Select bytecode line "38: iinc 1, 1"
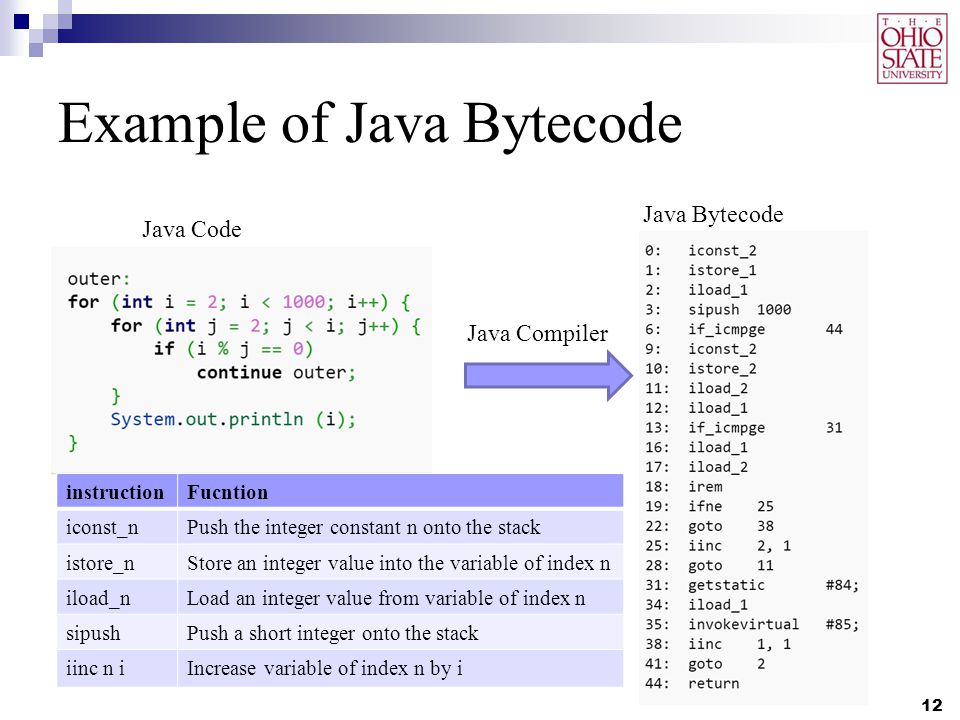Viewport: 960px width, 720px height. click(x=718, y=643)
